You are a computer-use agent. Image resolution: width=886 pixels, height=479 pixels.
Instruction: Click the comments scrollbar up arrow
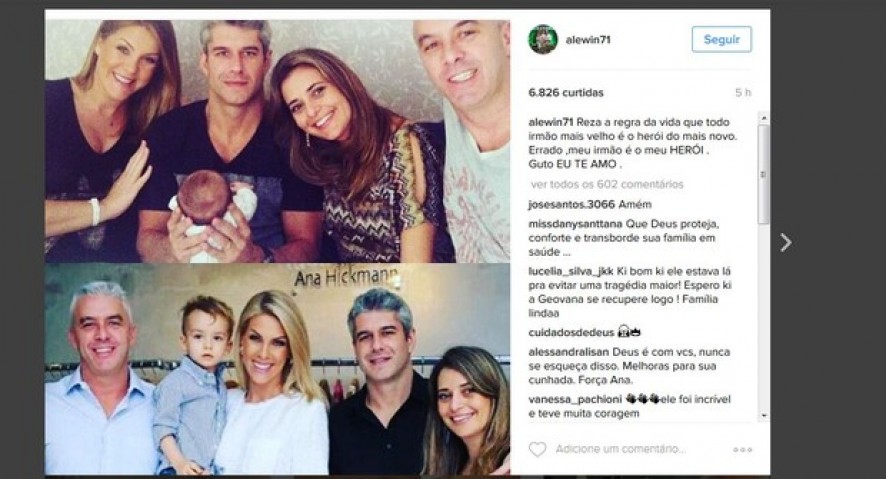[763, 118]
